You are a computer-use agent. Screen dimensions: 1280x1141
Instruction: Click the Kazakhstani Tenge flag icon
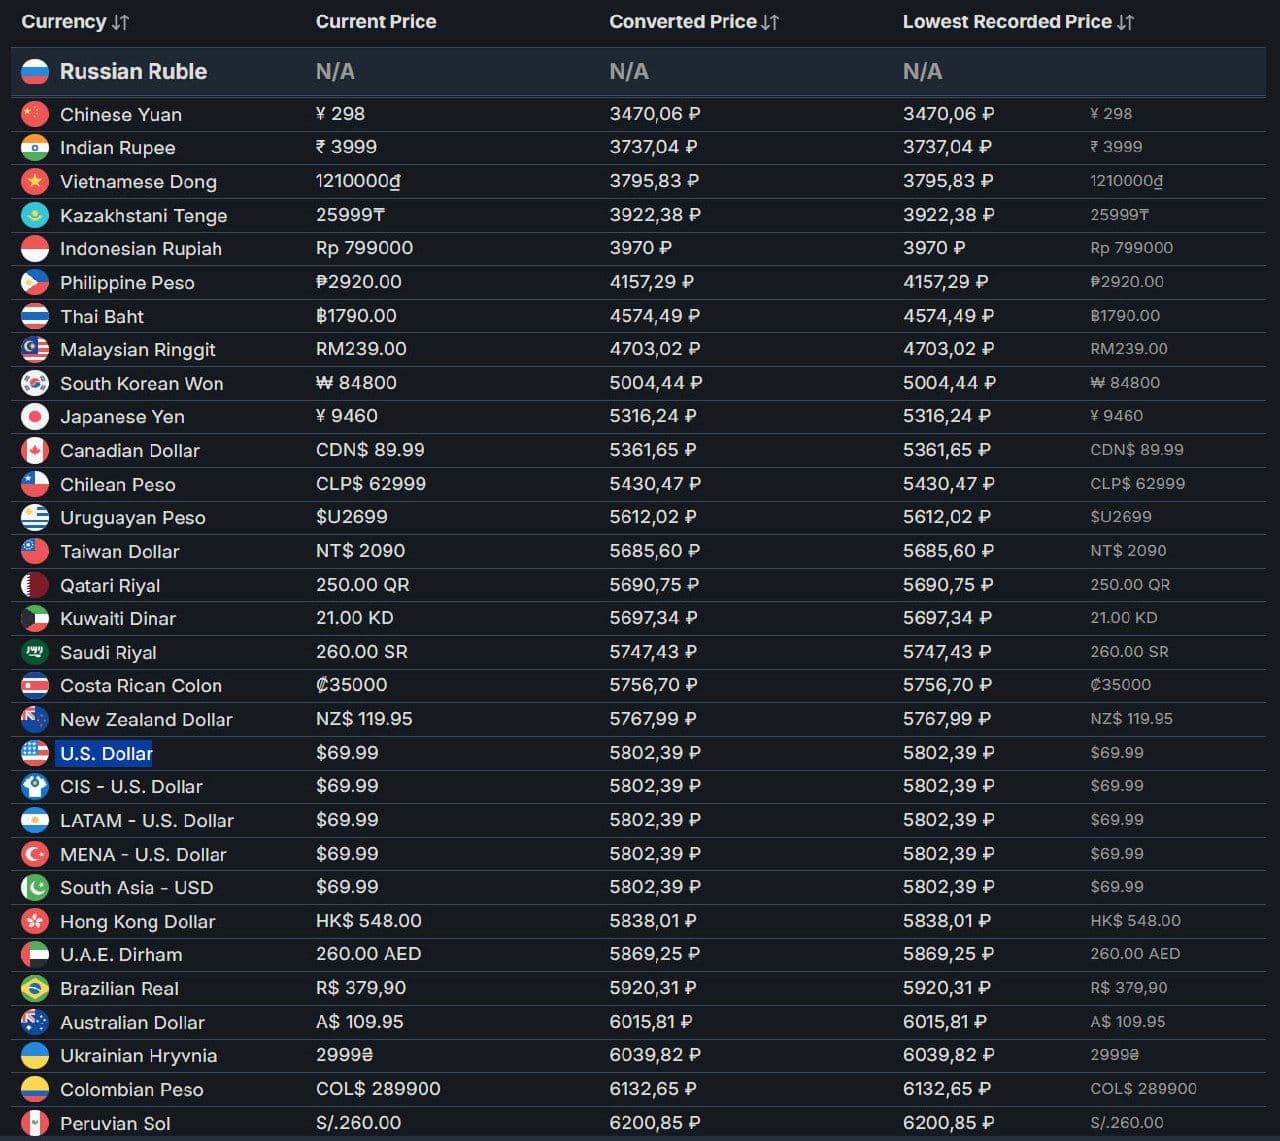click(x=35, y=215)
